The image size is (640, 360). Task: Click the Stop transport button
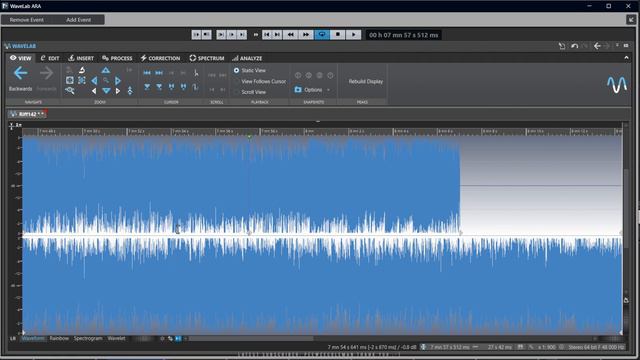[x=338, y=35]
